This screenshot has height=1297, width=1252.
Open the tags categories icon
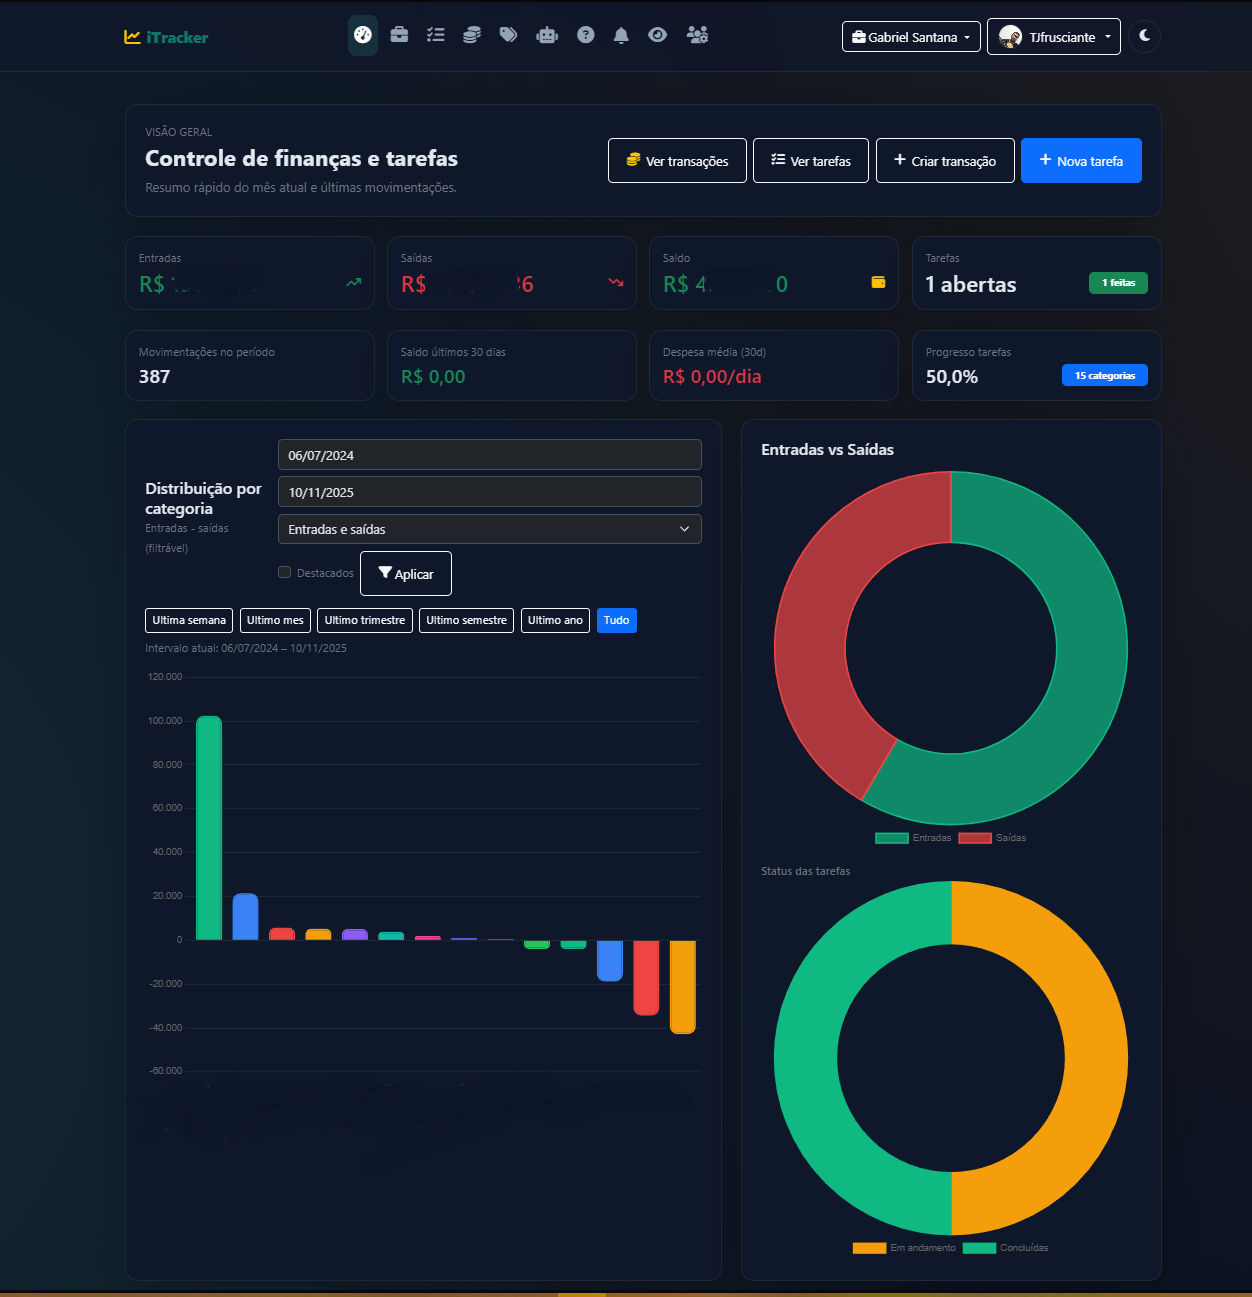click(x=508, y=33)
